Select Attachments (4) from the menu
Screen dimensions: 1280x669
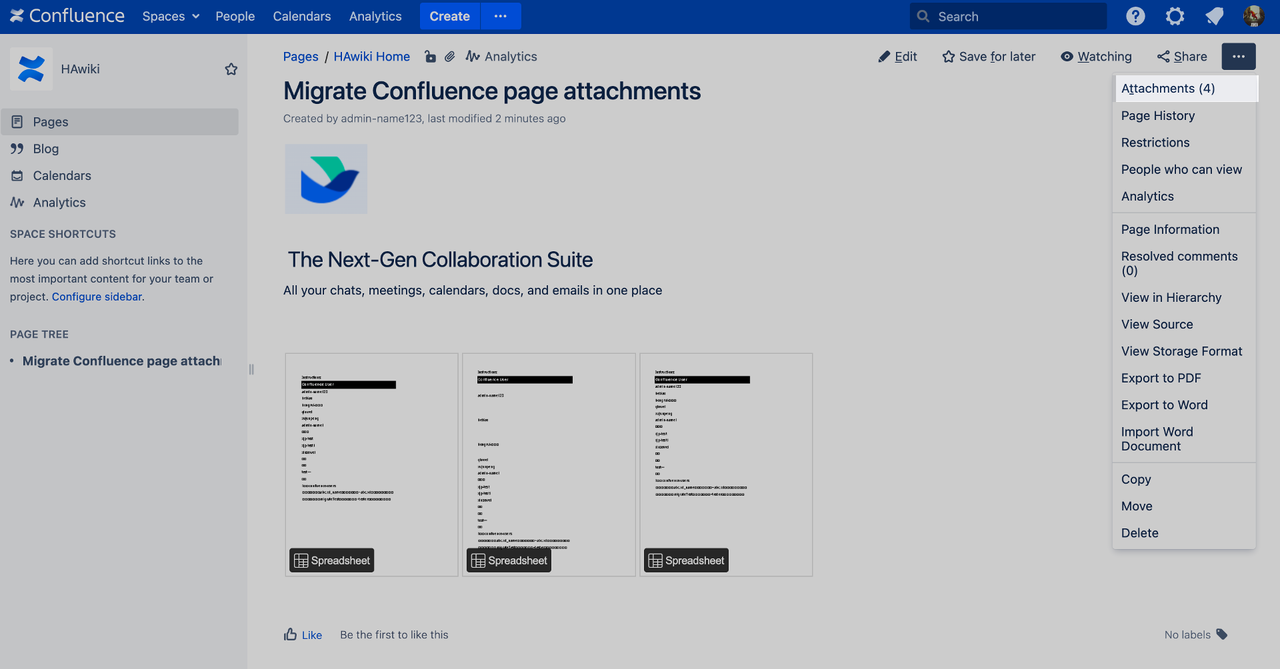pos(1167,88)
